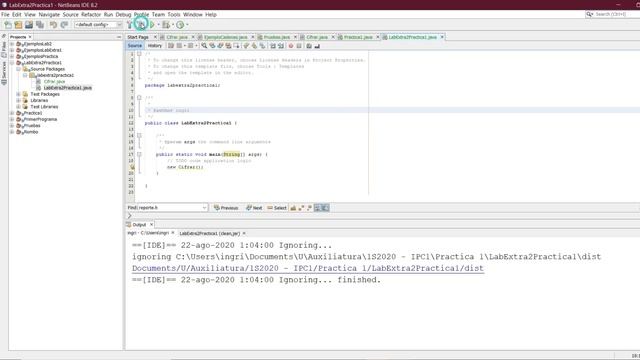Click the Build Project hammer icon
The height and width of the screenshot is (360, 640).
pos(129,25)
